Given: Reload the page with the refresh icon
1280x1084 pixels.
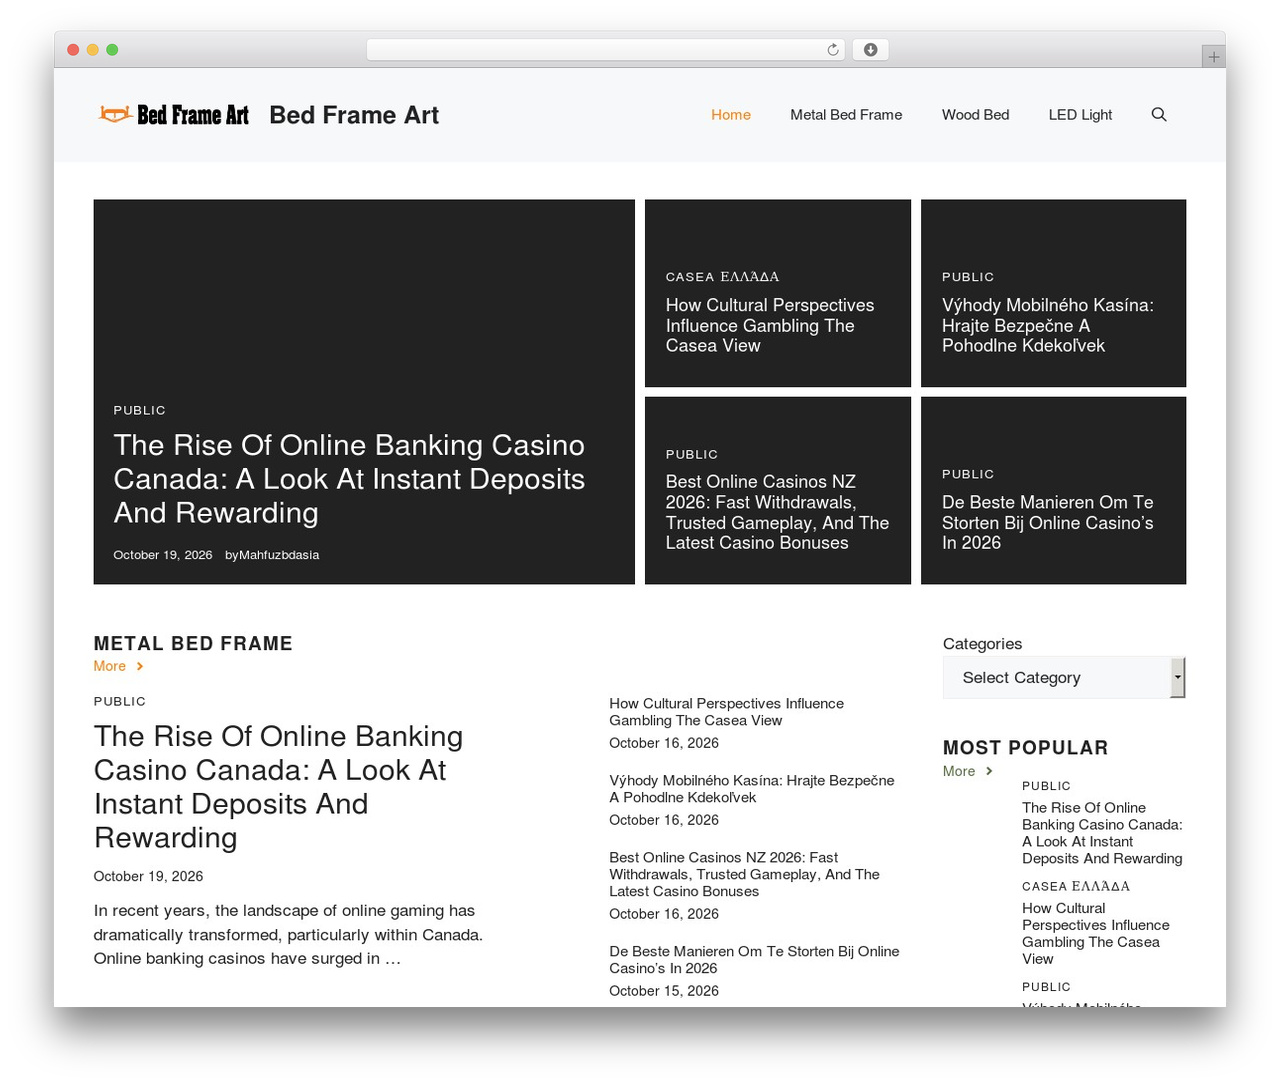Looking at the screenshot, I should pyautogui.click(x=833, y=50).
